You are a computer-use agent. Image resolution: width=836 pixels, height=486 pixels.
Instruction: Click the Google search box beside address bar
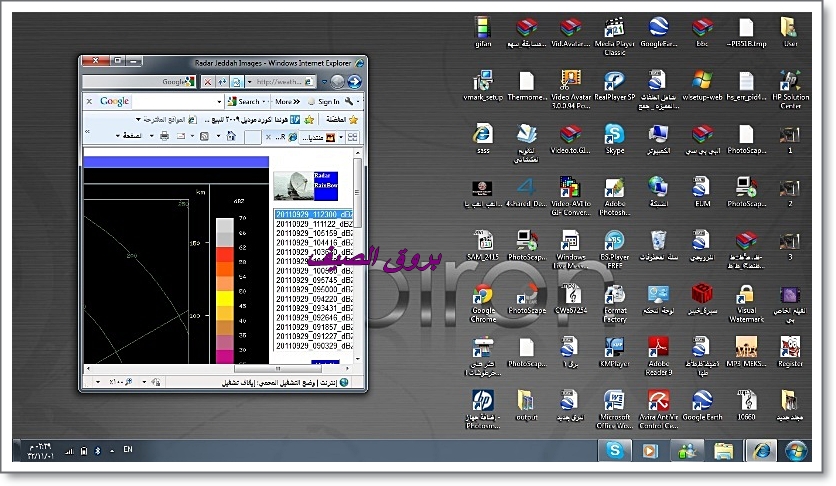[x=138, y=82]
